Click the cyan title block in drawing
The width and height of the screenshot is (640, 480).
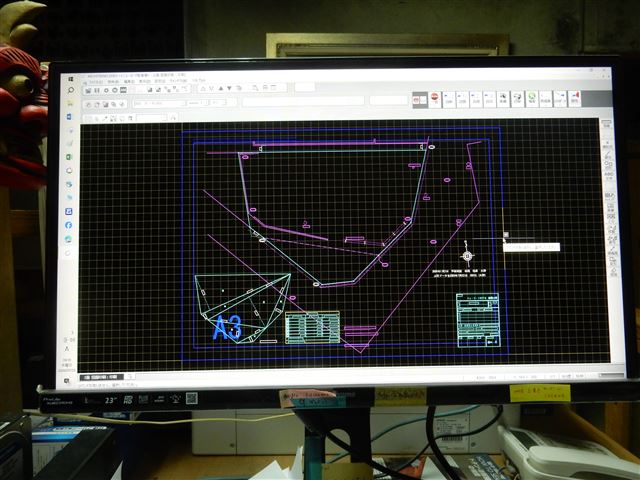[x=478, y=320]
